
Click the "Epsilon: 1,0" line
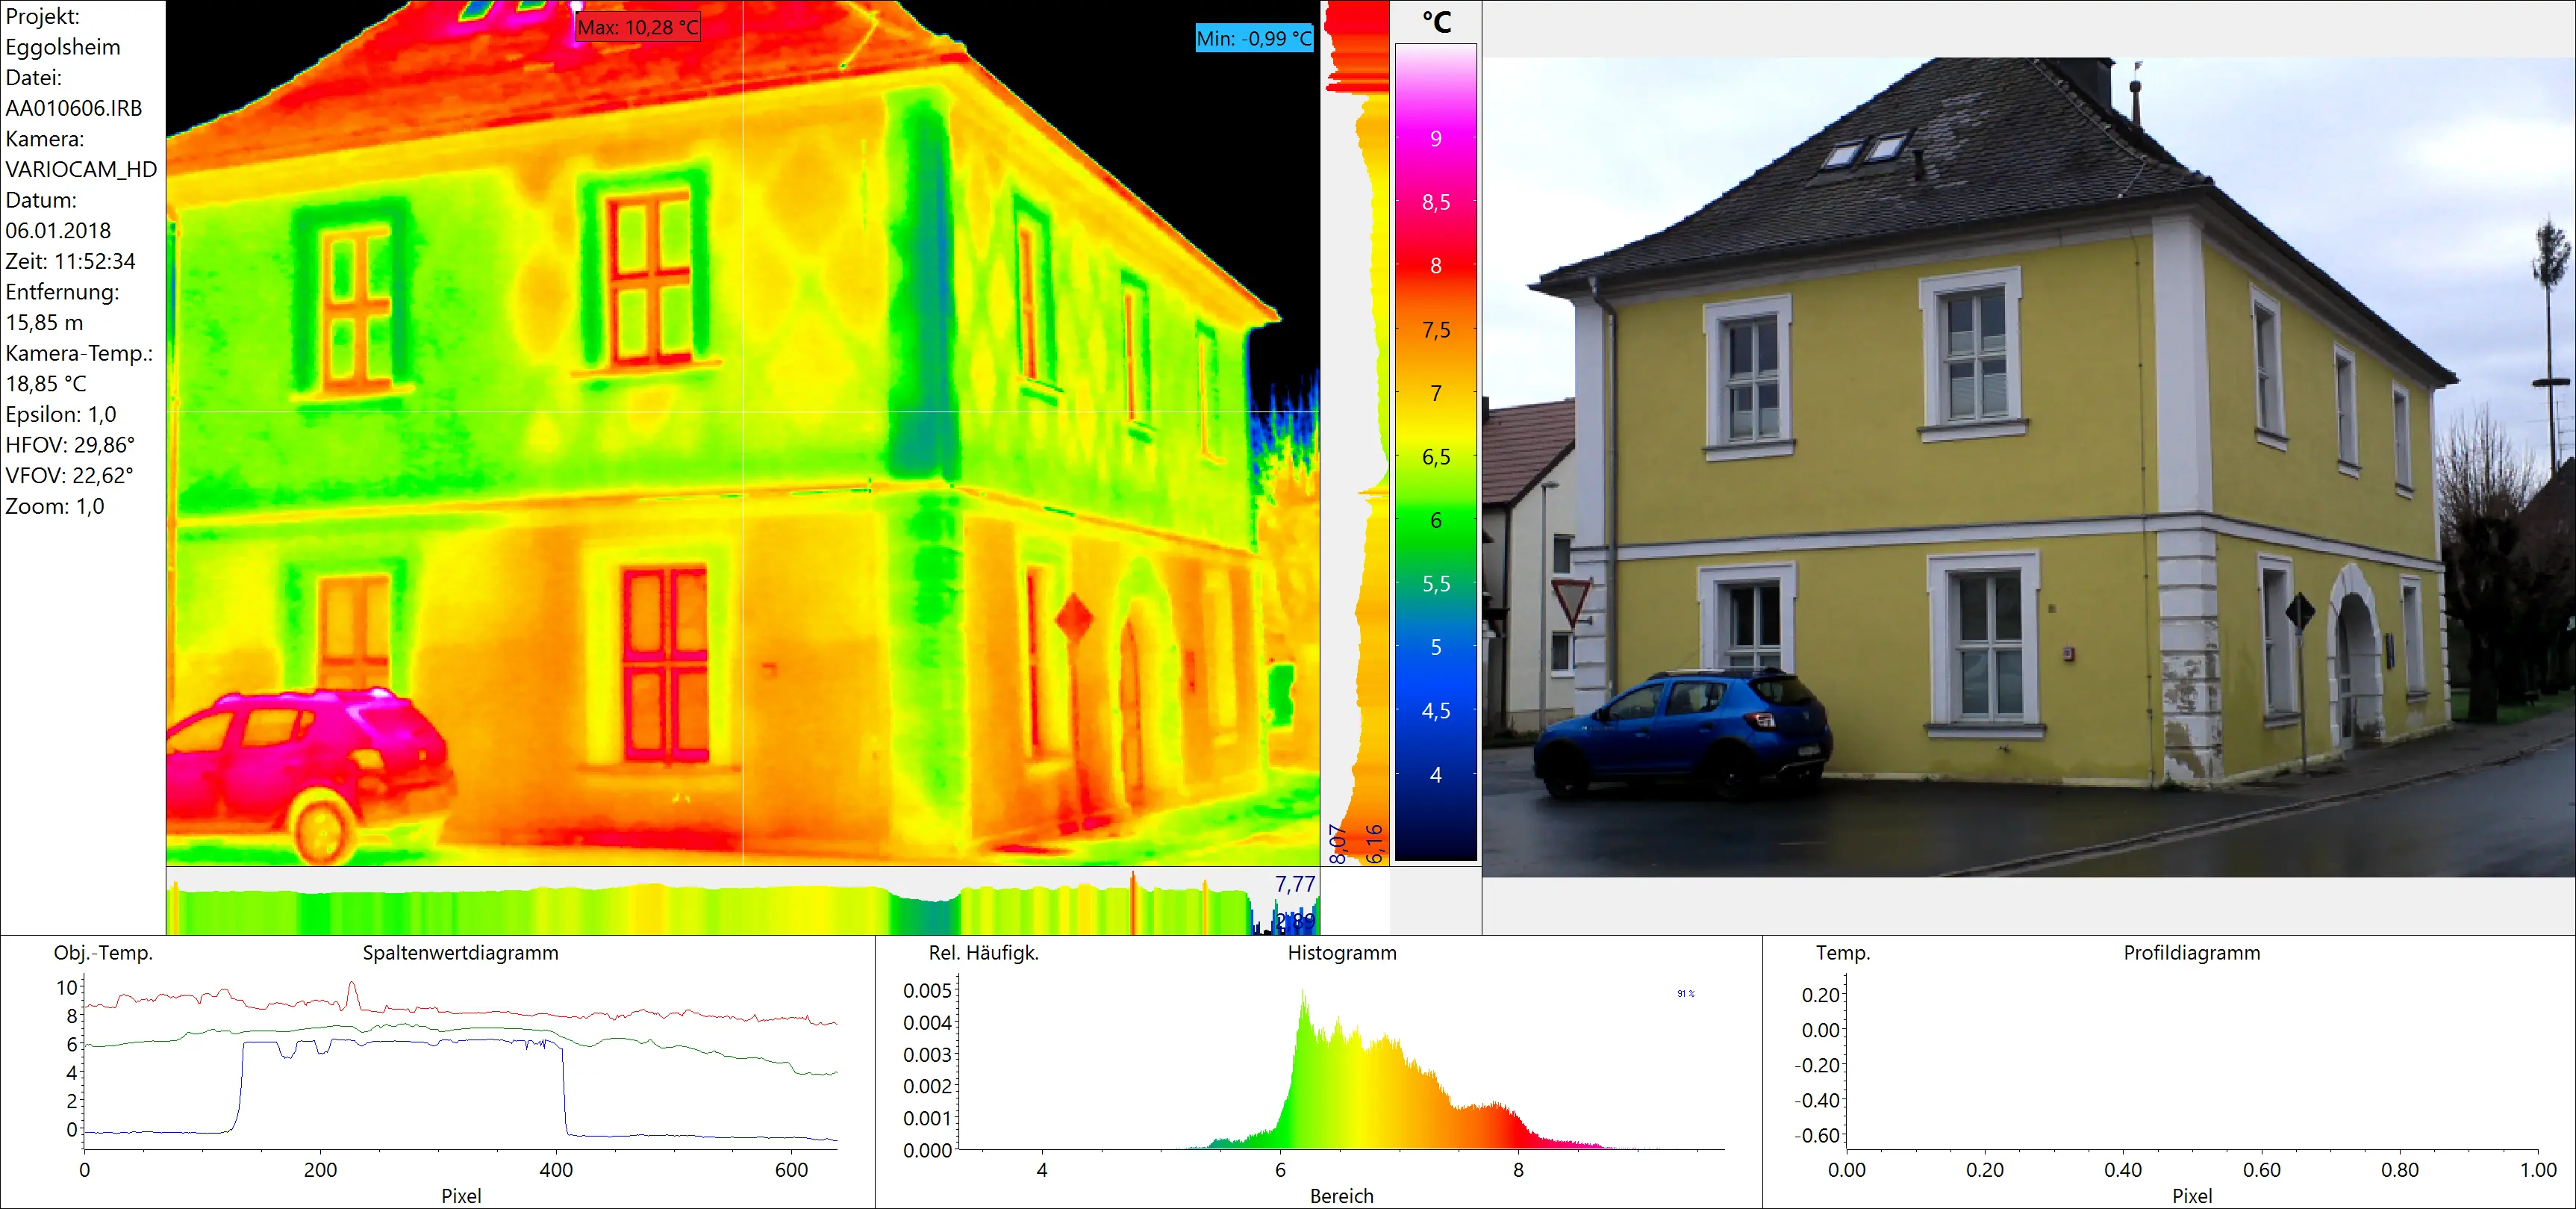pos(61,414)
